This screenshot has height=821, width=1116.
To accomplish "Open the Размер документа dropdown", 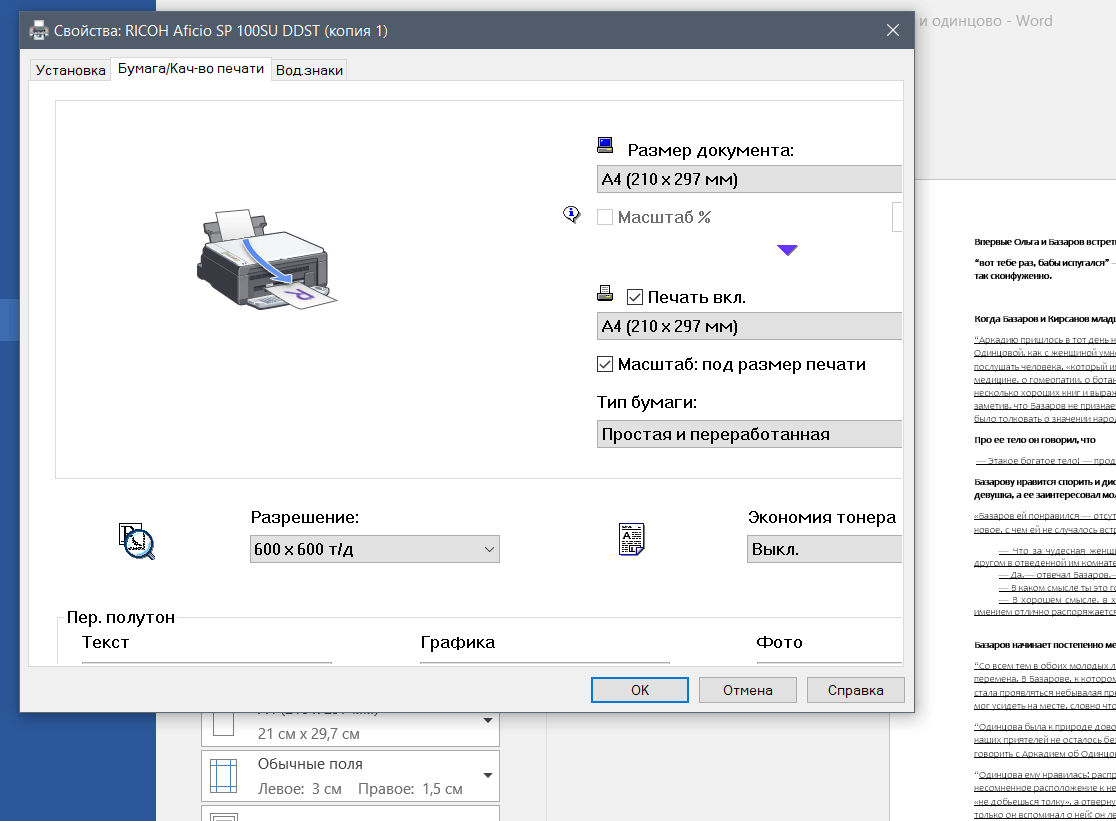I will pos(749,179).
